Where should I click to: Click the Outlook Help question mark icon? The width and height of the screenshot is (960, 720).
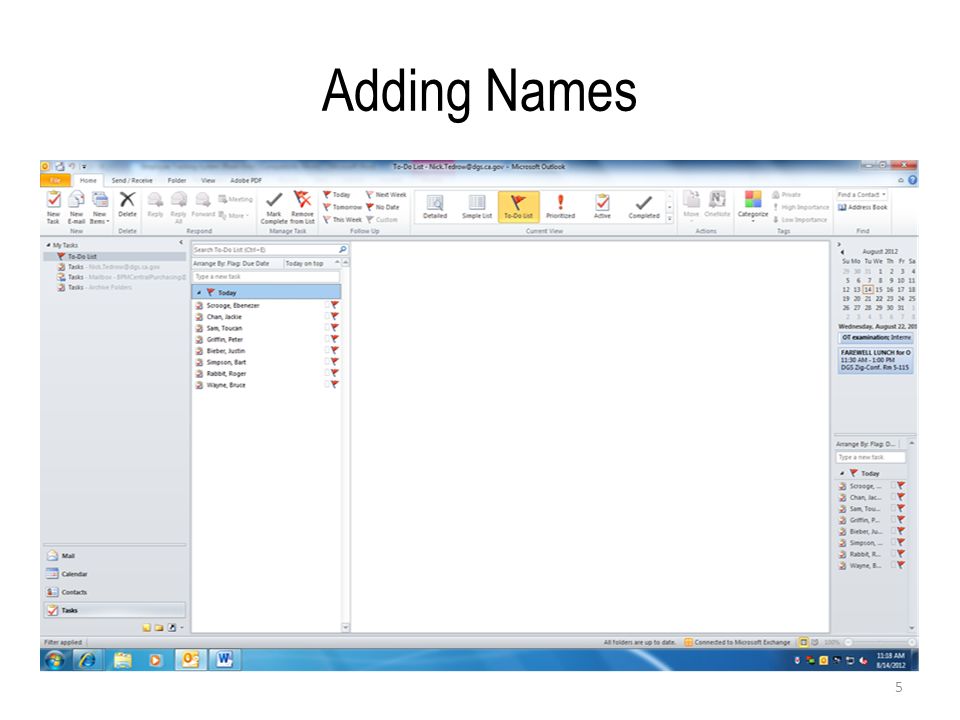[912, 180]
